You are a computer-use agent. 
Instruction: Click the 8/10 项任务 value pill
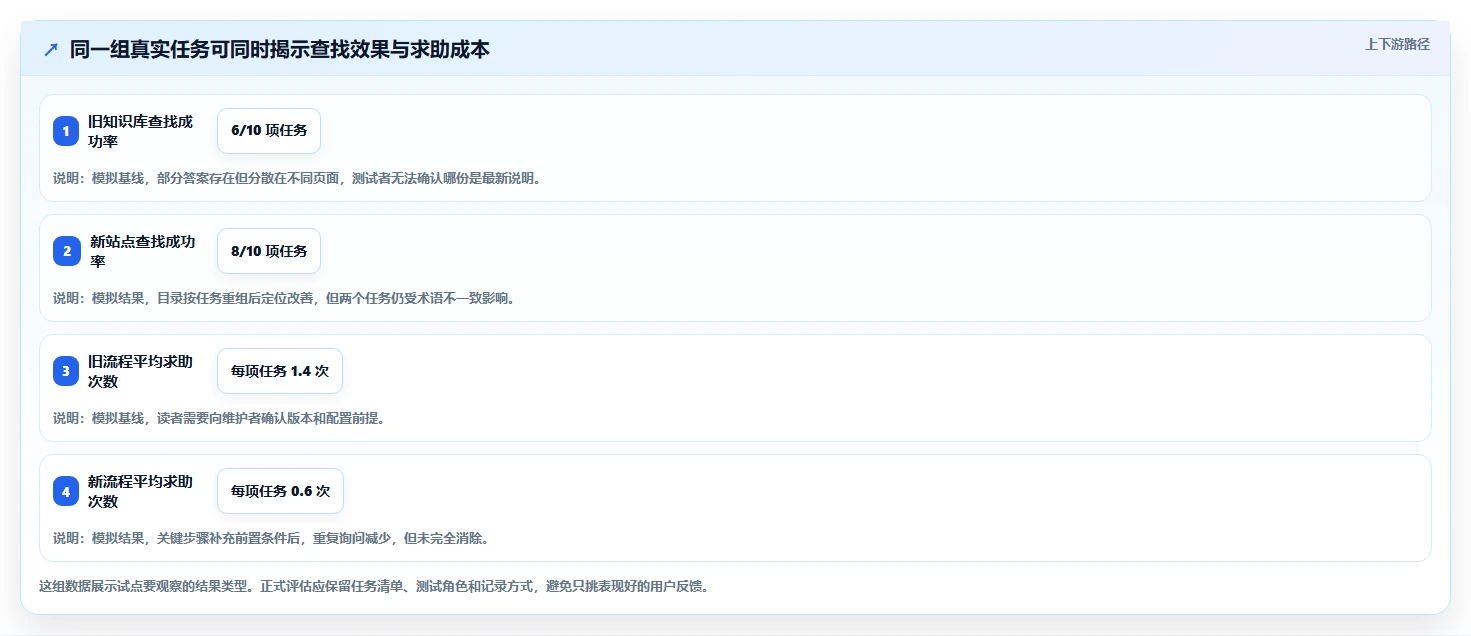(x=269, y=251)
